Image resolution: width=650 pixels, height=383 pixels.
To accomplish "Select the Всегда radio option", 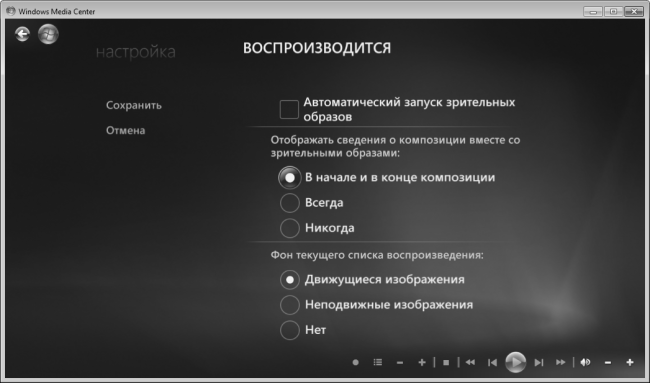I will 289,203.
